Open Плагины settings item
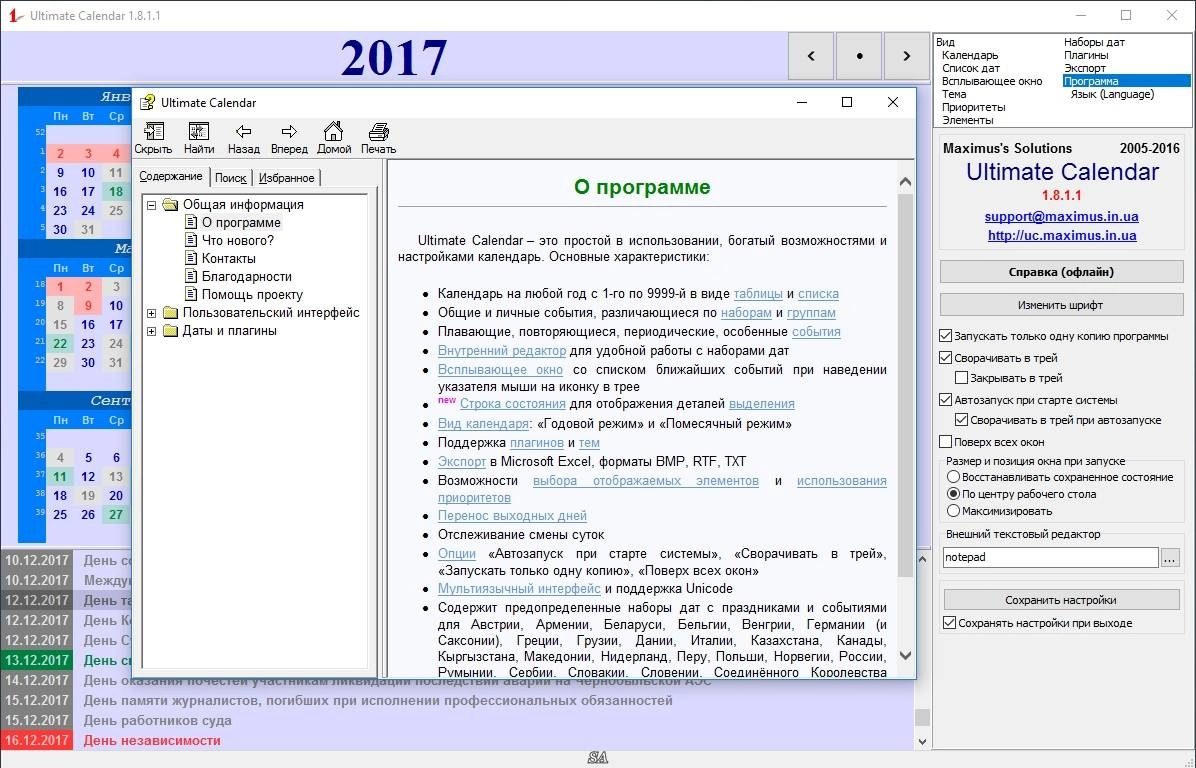1196x768 pixels. coord(1086,55)
